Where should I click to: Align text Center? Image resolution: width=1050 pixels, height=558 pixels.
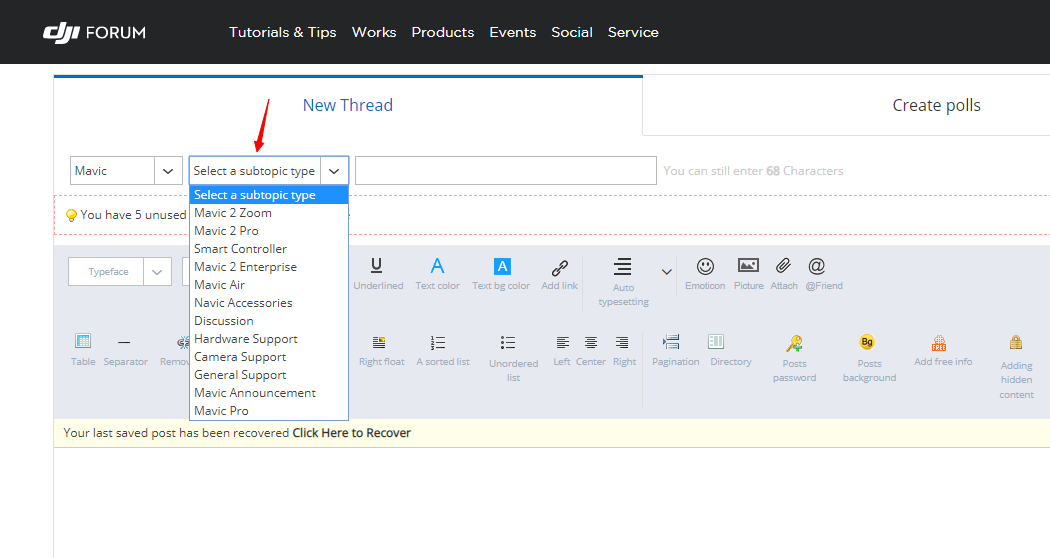pyautogui.click(x=591, y=342)
